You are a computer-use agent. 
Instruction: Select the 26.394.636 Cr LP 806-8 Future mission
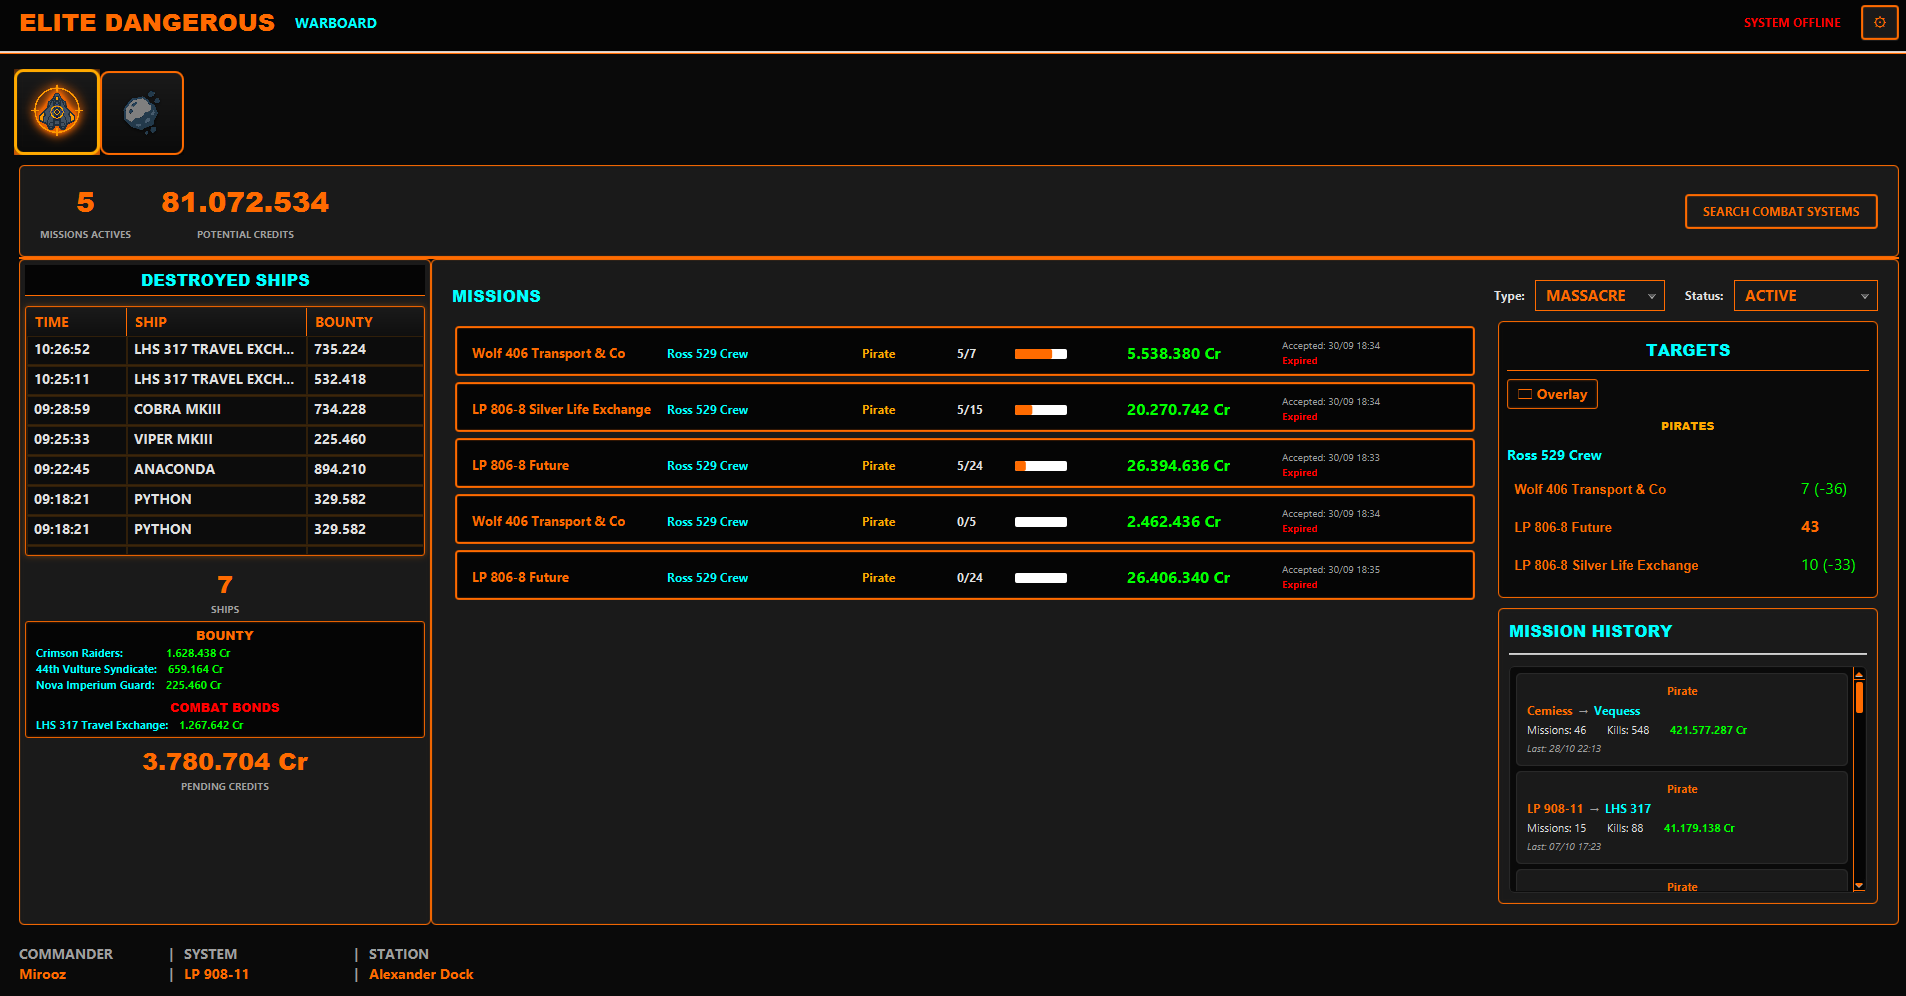[964, 463]
